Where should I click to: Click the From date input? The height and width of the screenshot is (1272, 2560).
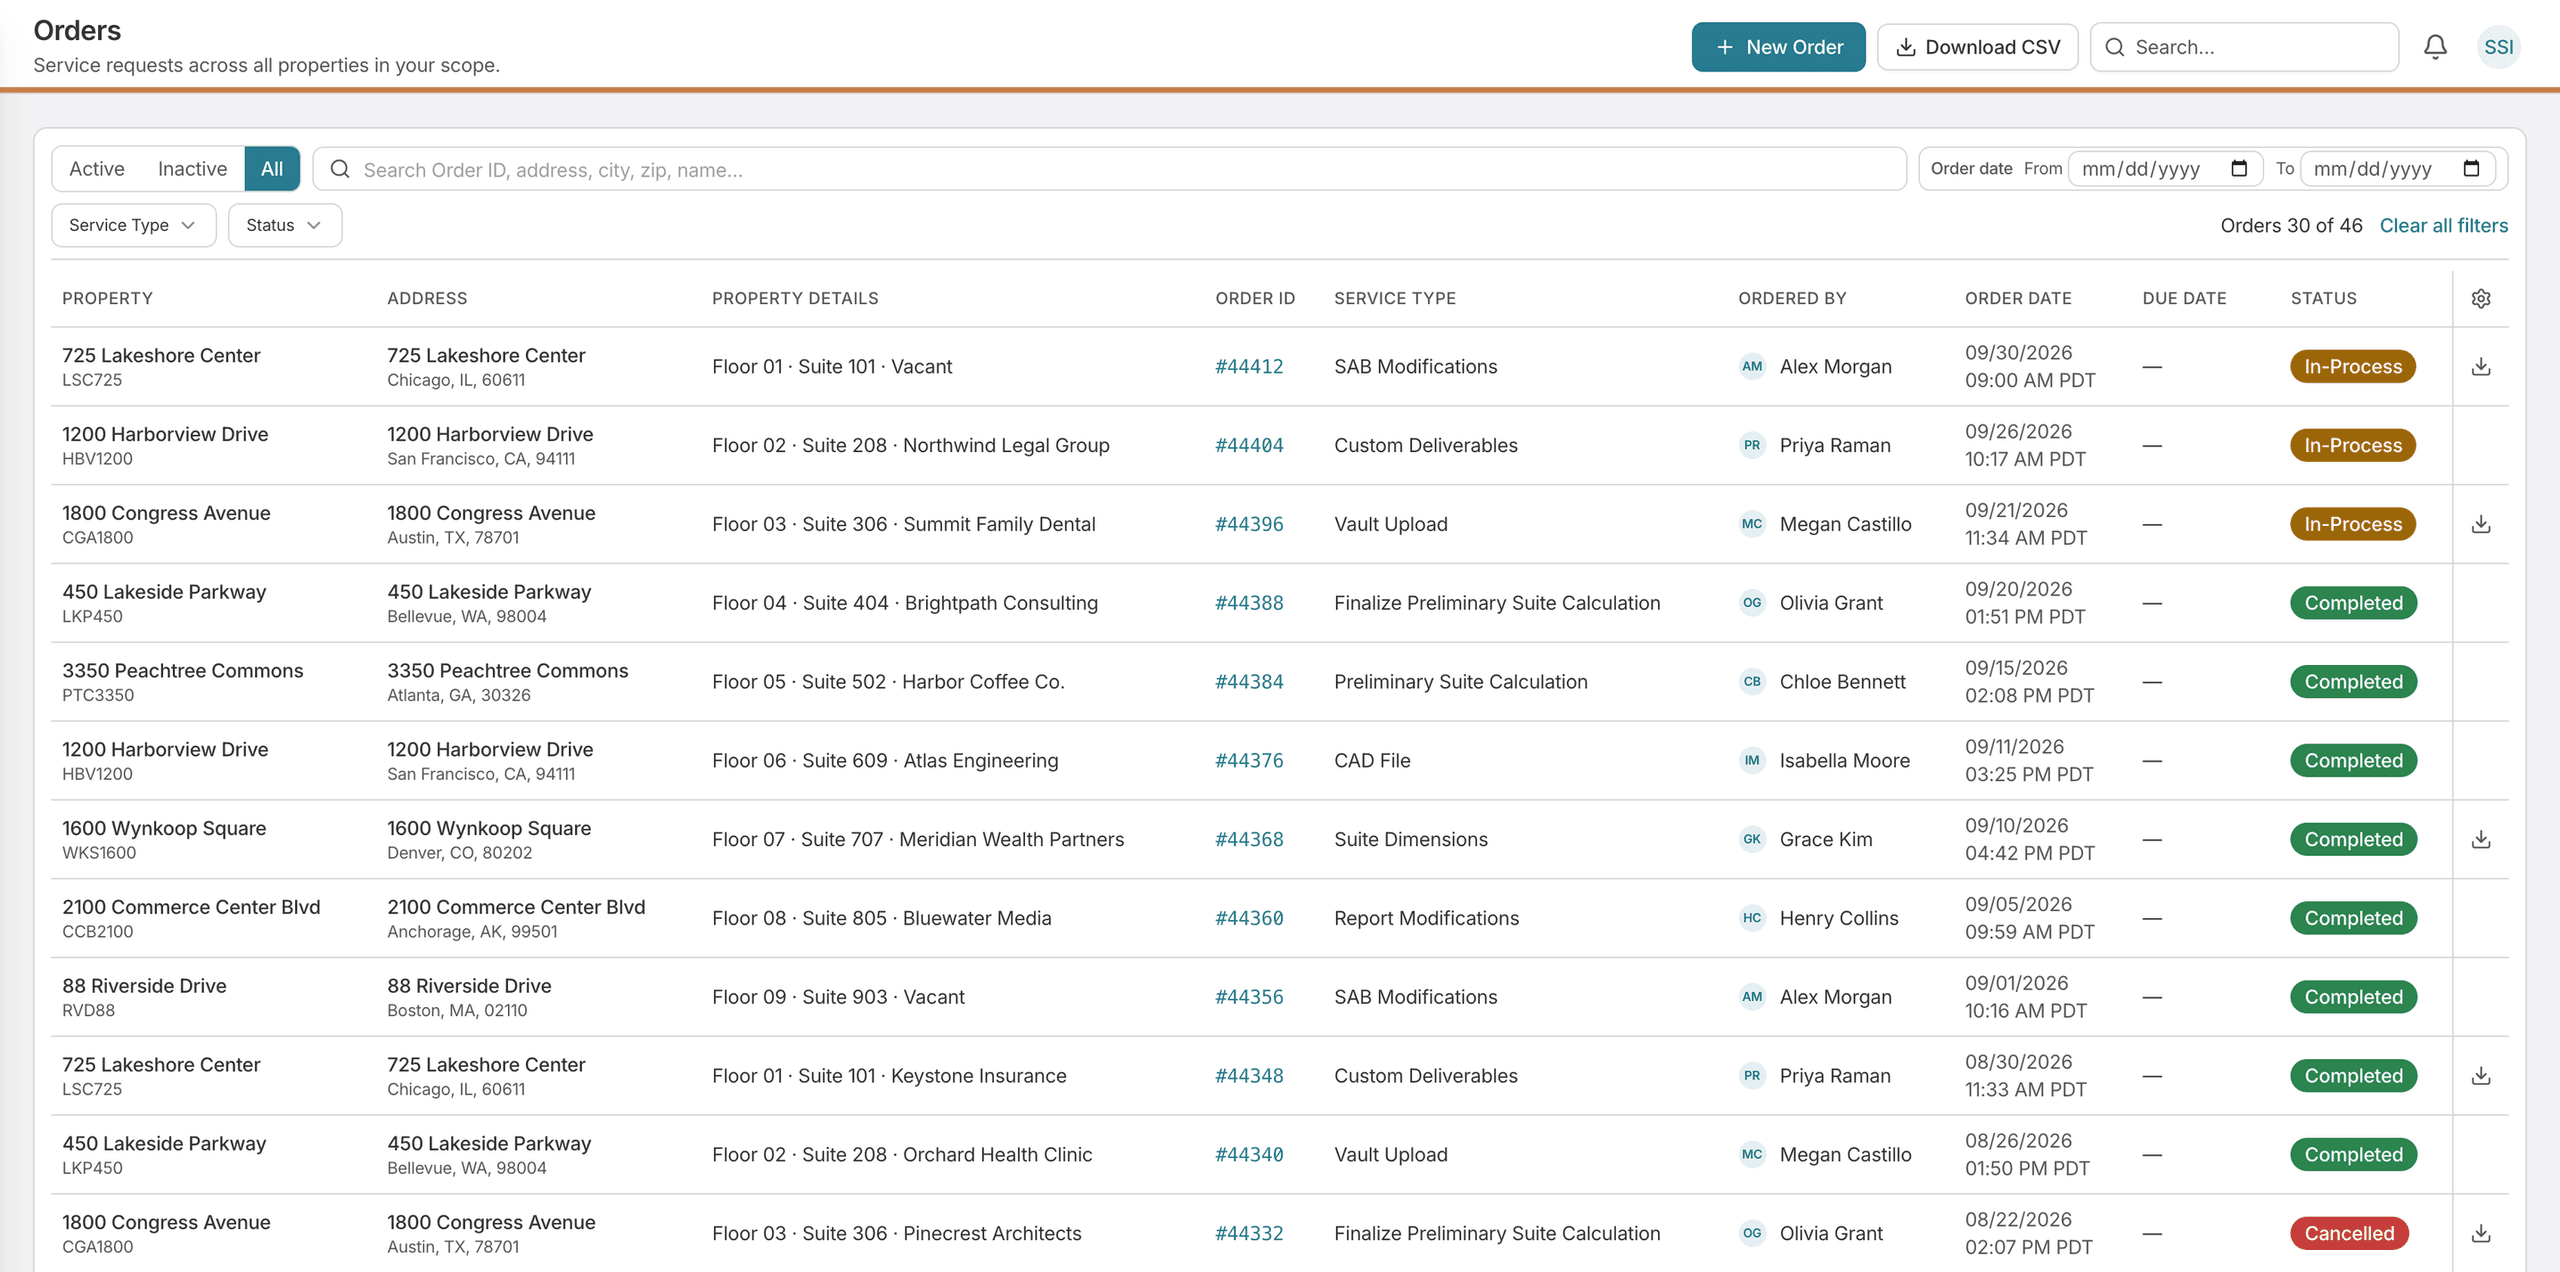click(2165, 168)
